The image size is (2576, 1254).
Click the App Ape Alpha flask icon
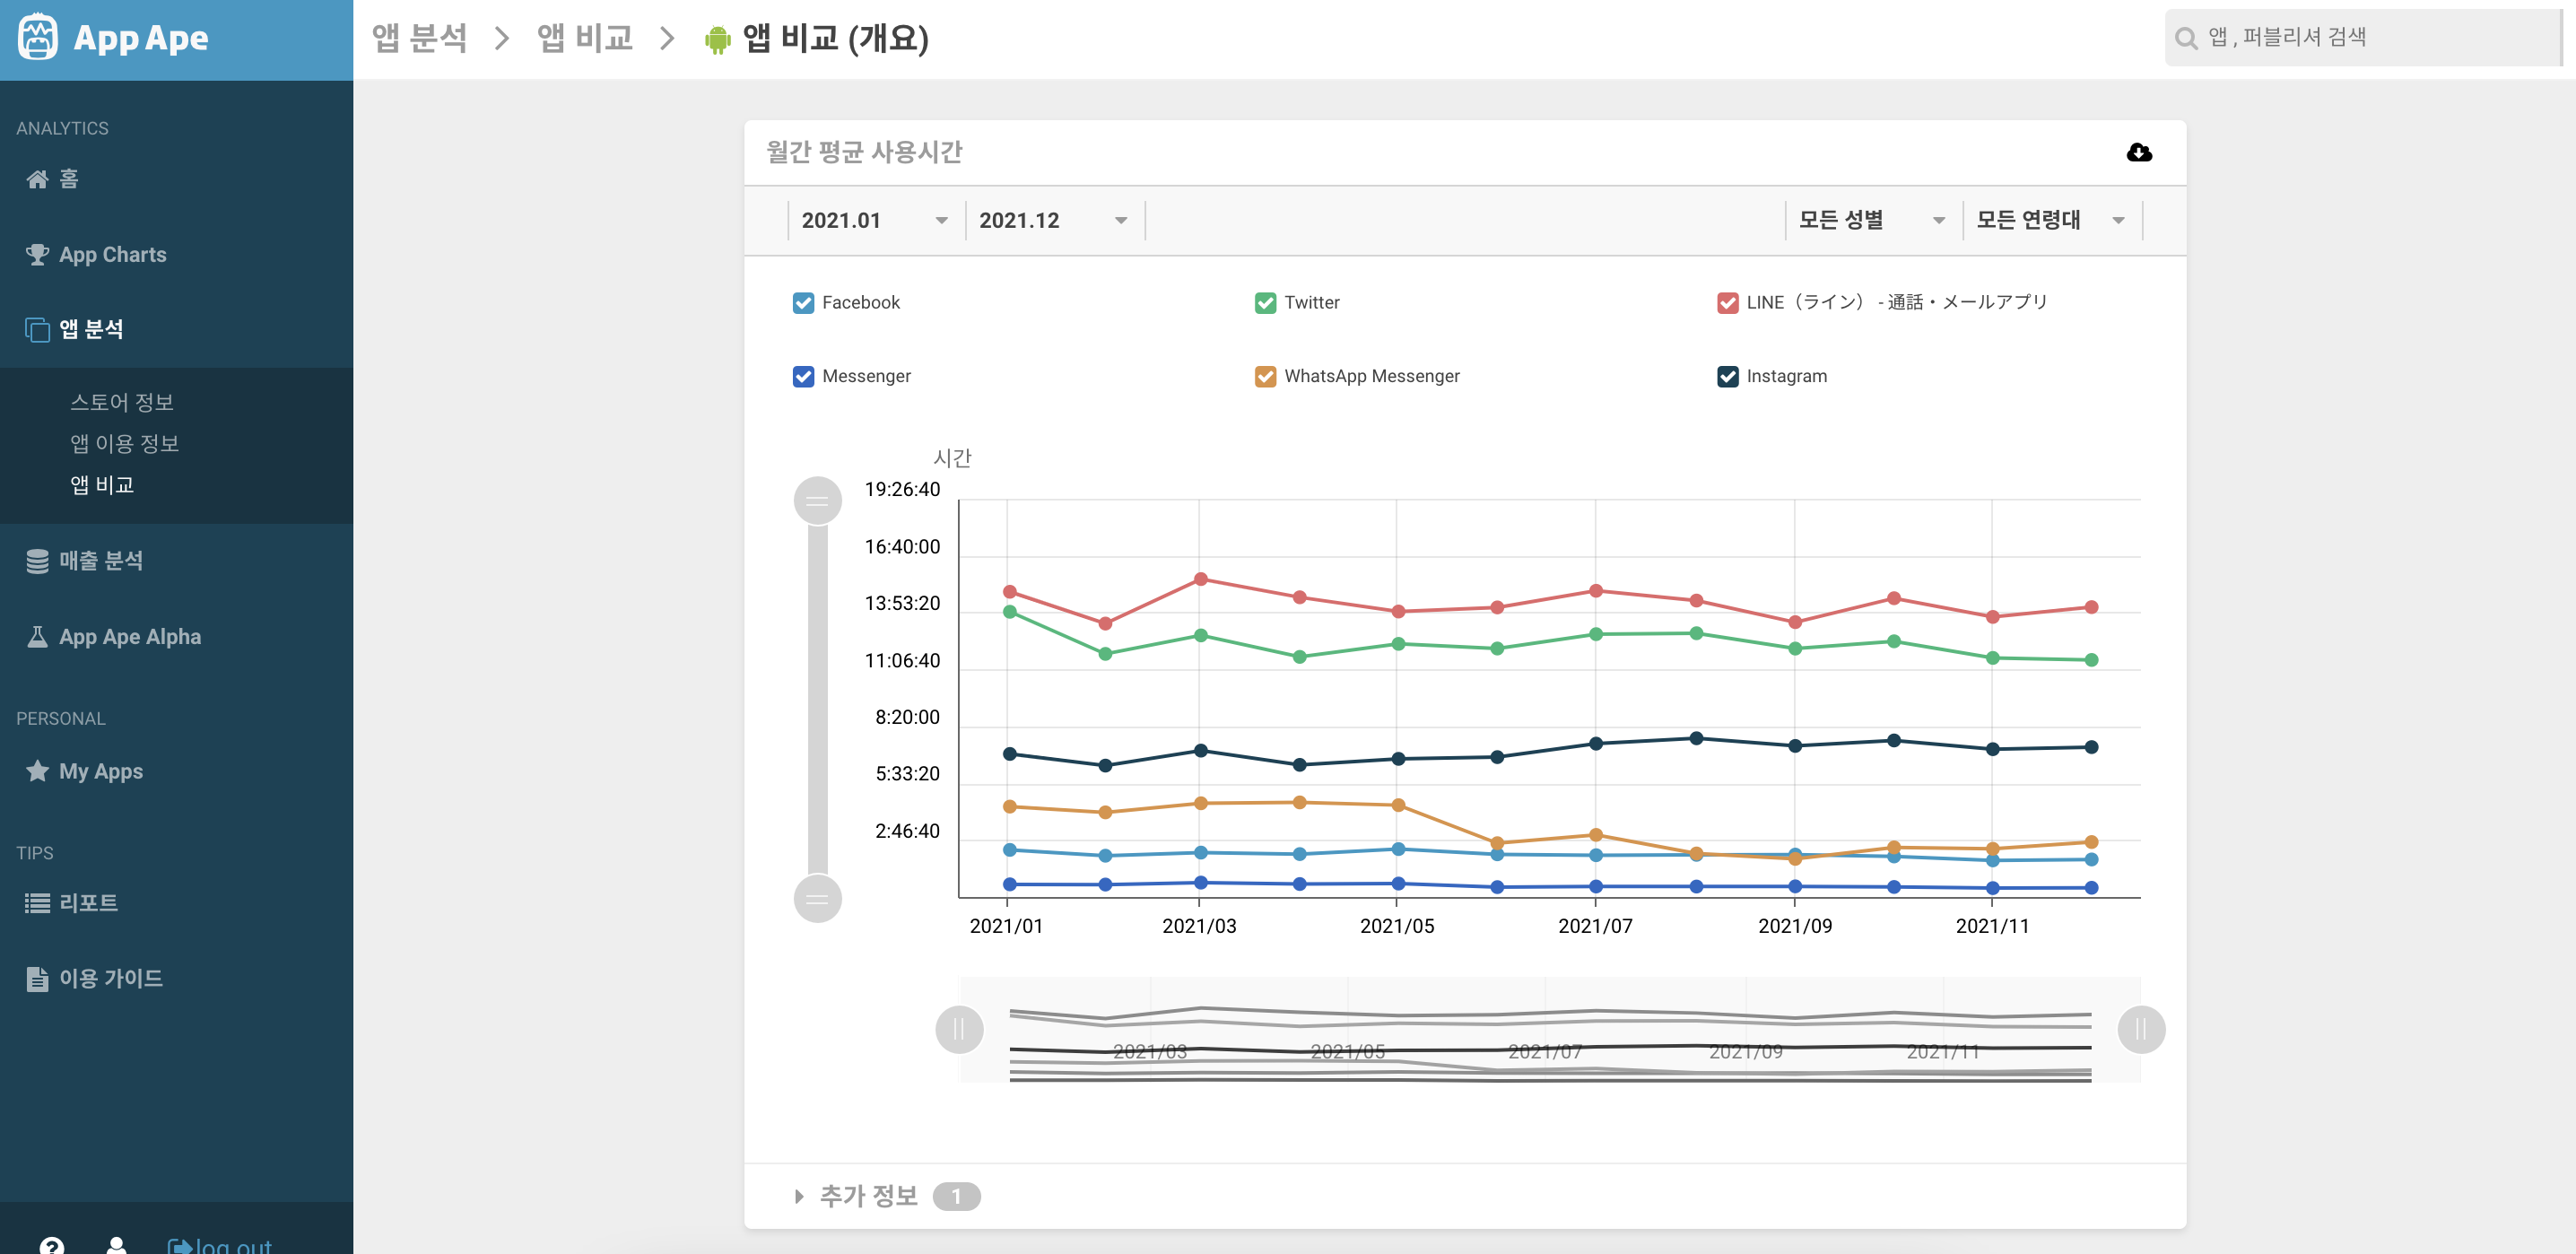[37, 637]
